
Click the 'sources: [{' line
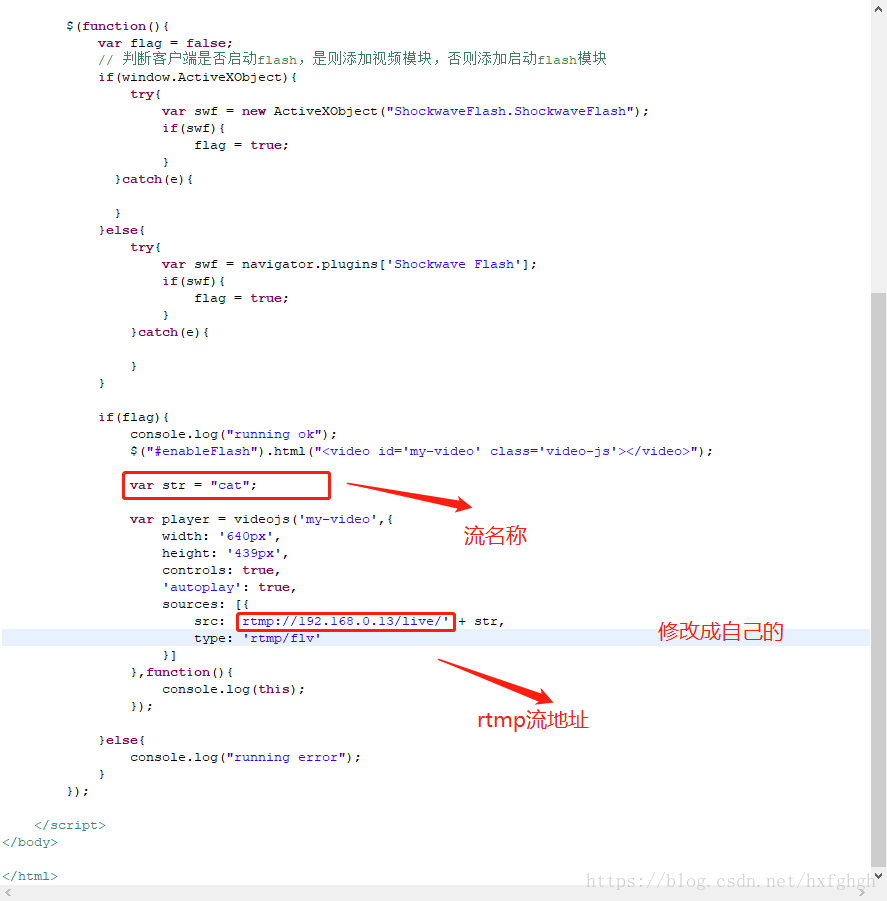pyautogui.click(x=205, y=604)
